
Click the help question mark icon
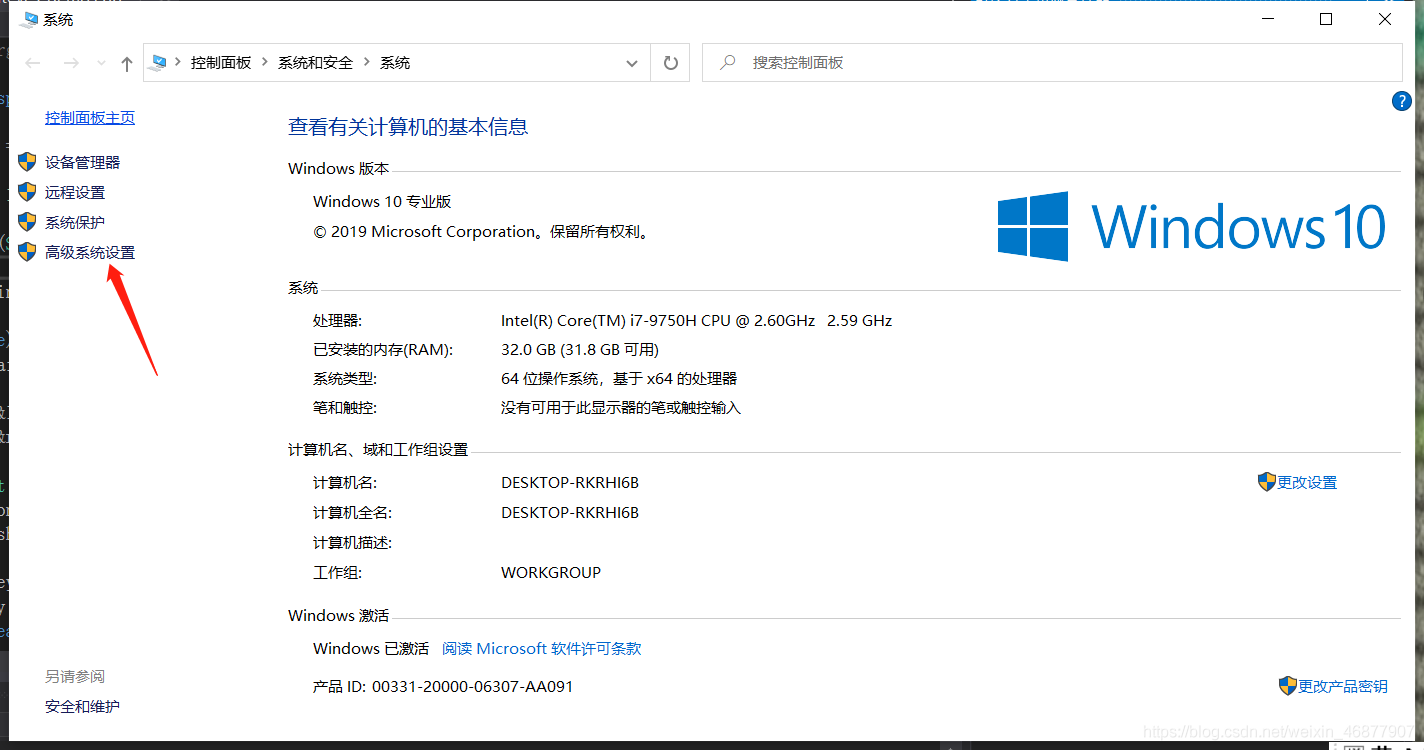[x=1401, y=101]
